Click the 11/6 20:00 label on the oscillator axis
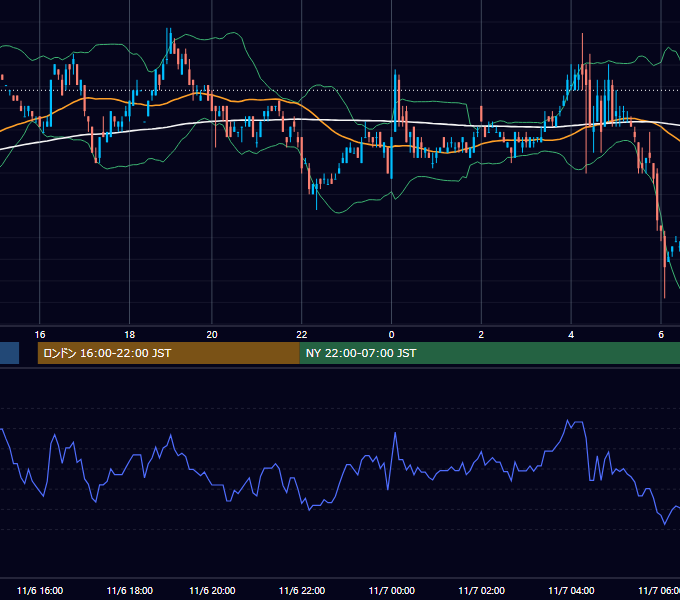 coord(212,590)
